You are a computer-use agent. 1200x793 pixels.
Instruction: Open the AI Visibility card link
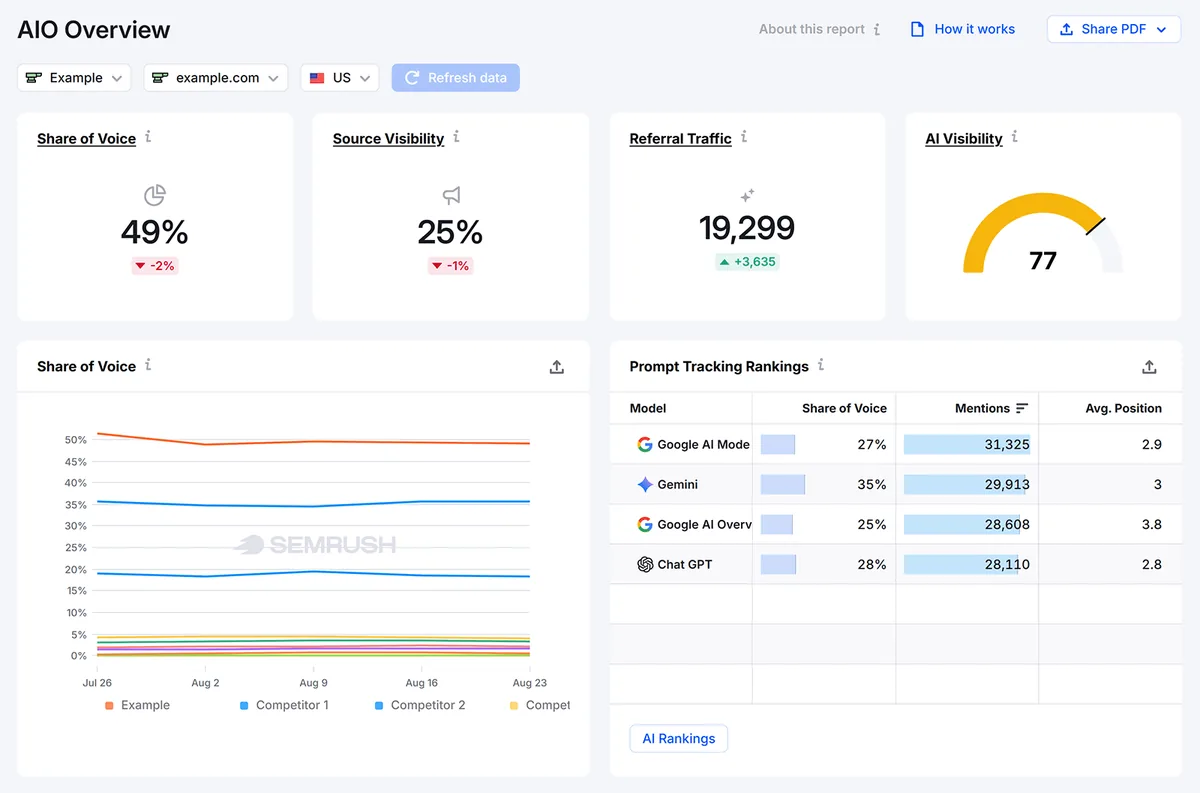pos(964,139)
